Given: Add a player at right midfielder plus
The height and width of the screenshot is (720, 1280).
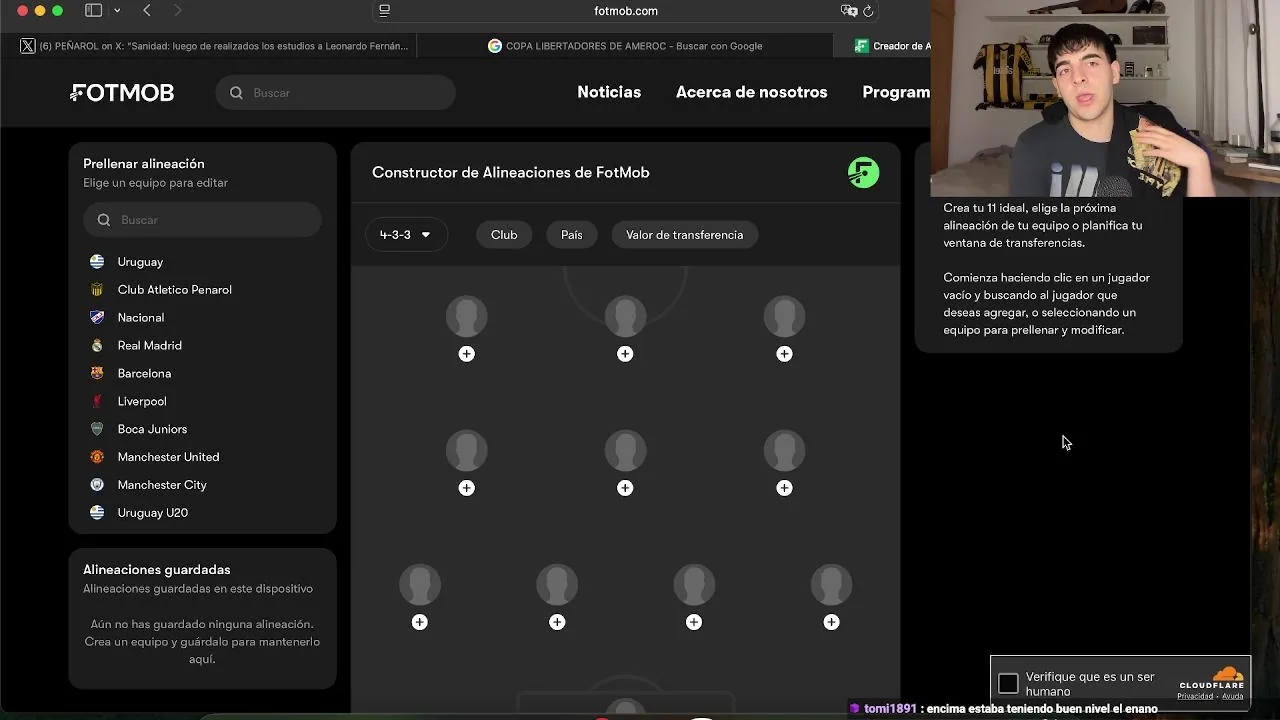Looking at the screenshot, I should 784,488.
